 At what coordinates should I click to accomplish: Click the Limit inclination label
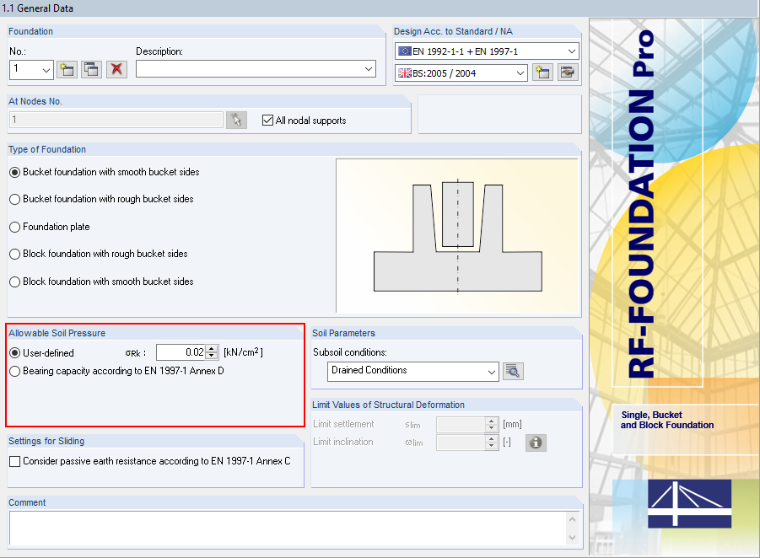point(343,442)
